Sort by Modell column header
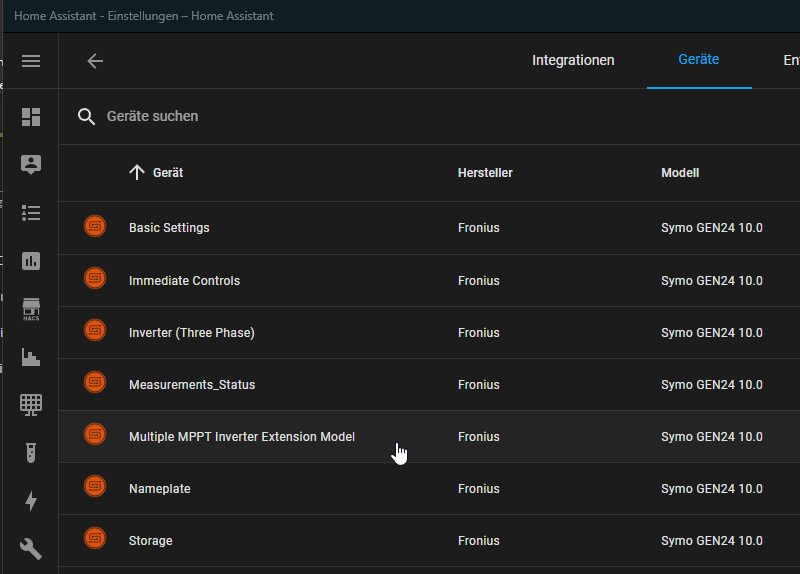Screen dimensions: 800x574 click(680, 173)
